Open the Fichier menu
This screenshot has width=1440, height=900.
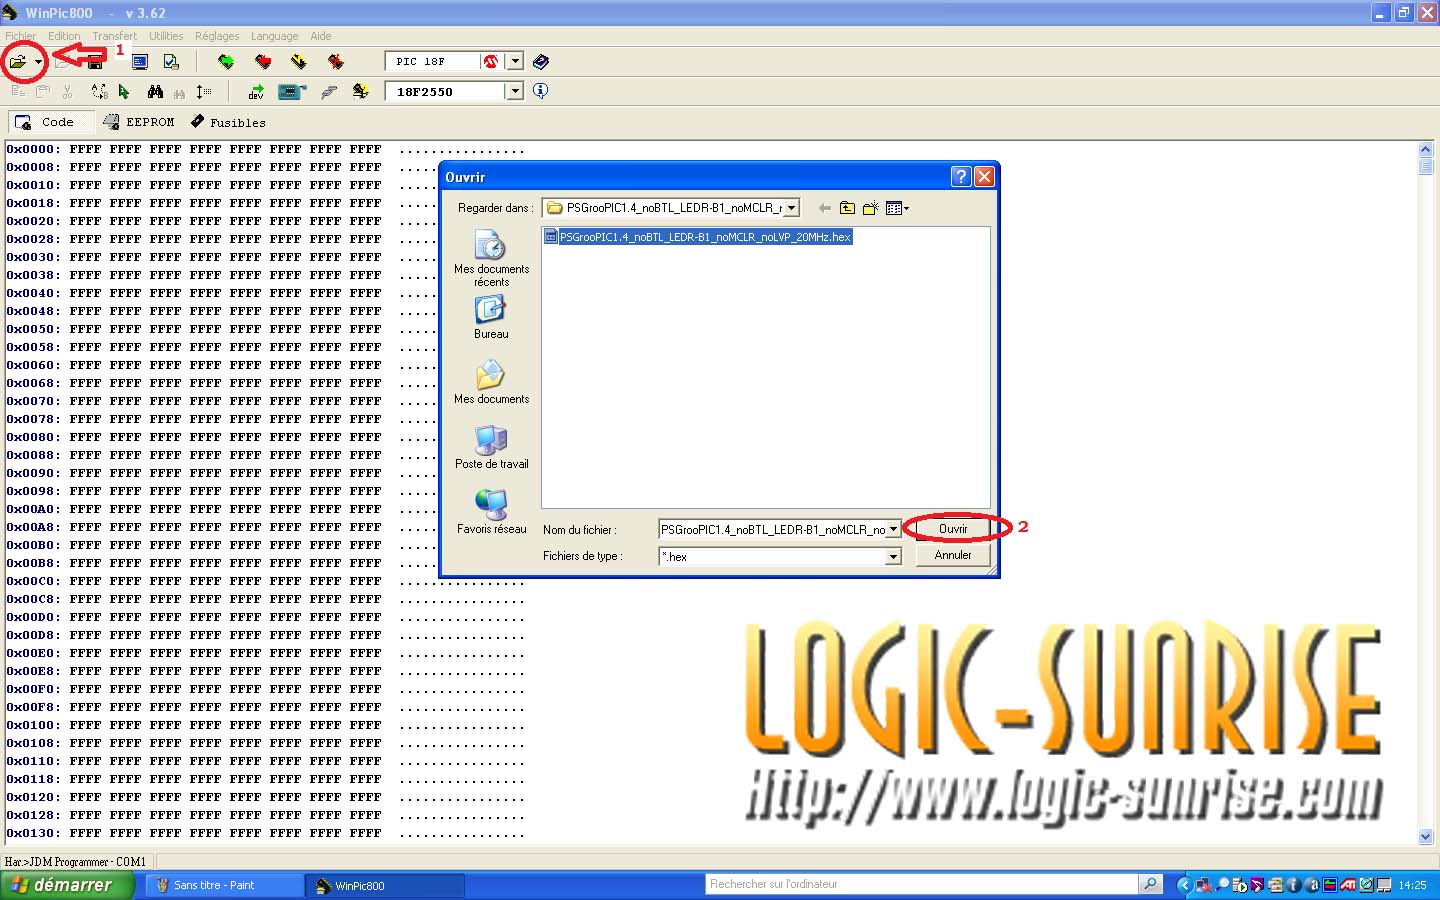(21, 36)
